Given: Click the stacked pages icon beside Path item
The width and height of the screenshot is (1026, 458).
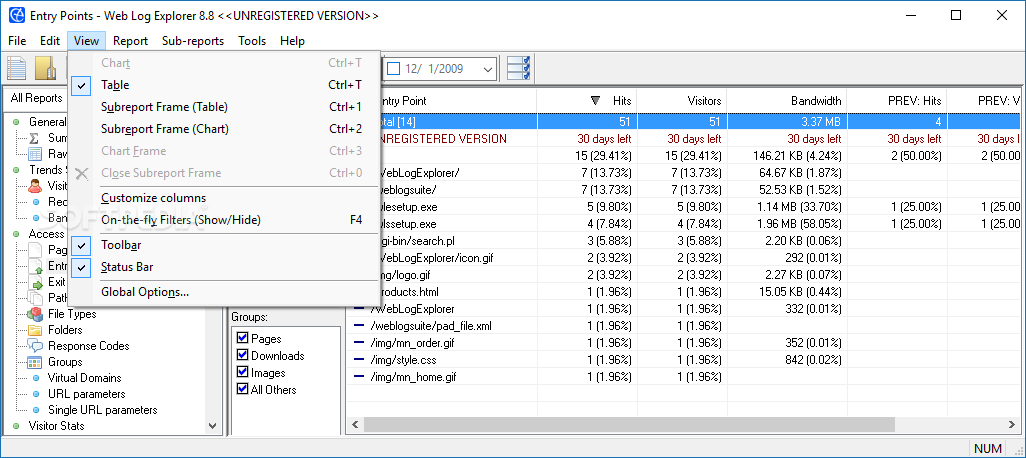Looking at the screenshot, I should [x=36, y=298].
